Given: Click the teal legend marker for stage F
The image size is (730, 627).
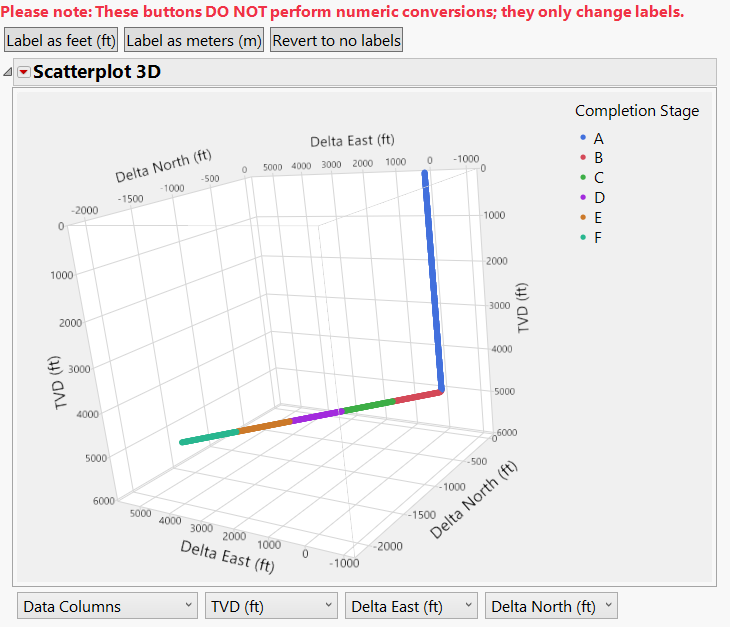Looking at the screenshot, I should 583,237.
